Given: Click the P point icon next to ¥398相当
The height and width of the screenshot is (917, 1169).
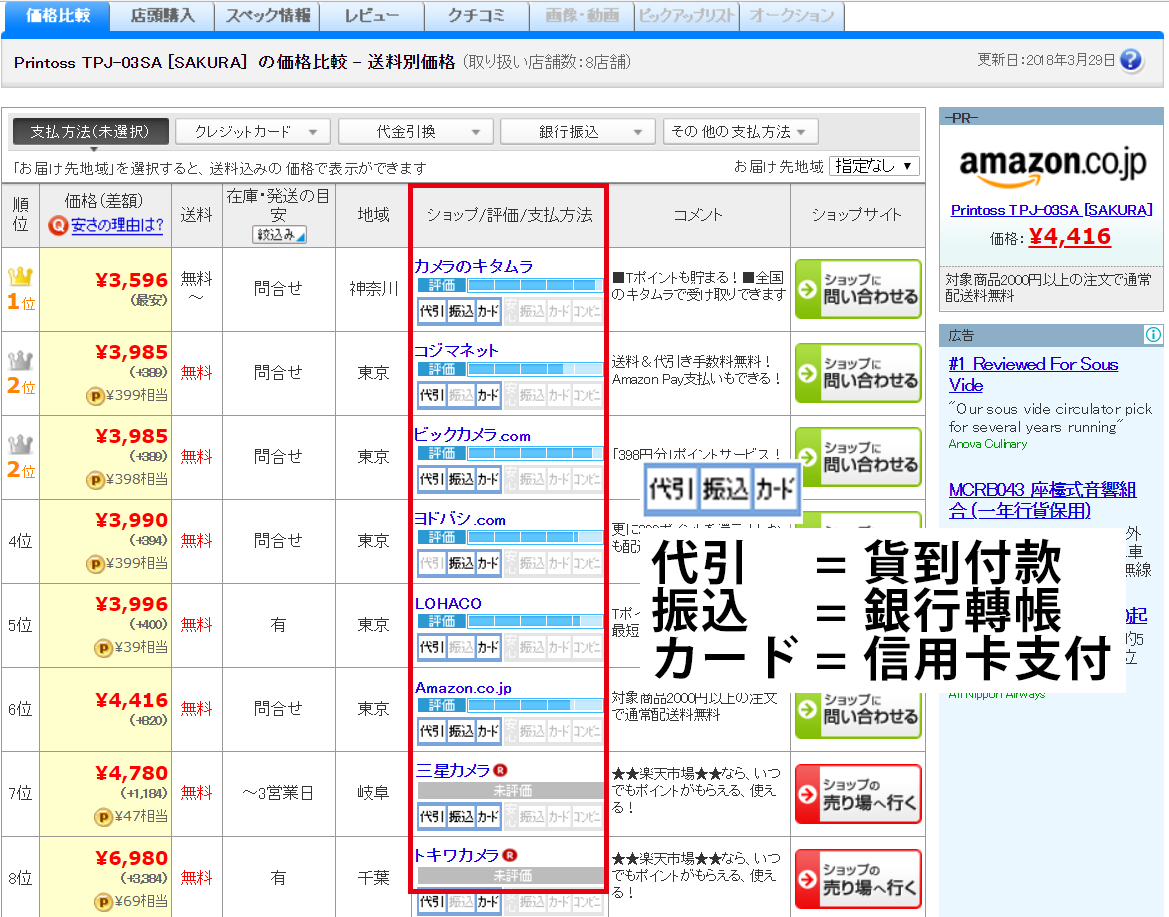Looking at the screenshot, I should pos(95,480).
